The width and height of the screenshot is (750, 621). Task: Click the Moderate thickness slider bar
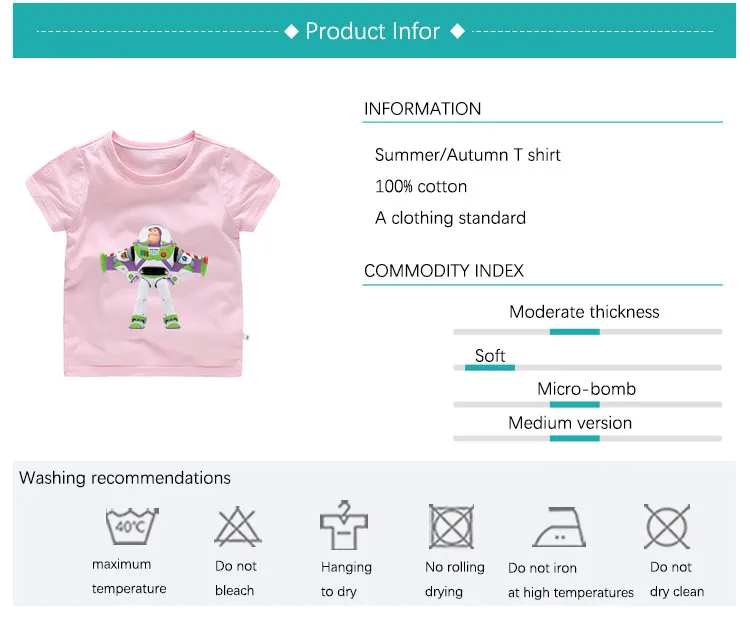point(587,332)
